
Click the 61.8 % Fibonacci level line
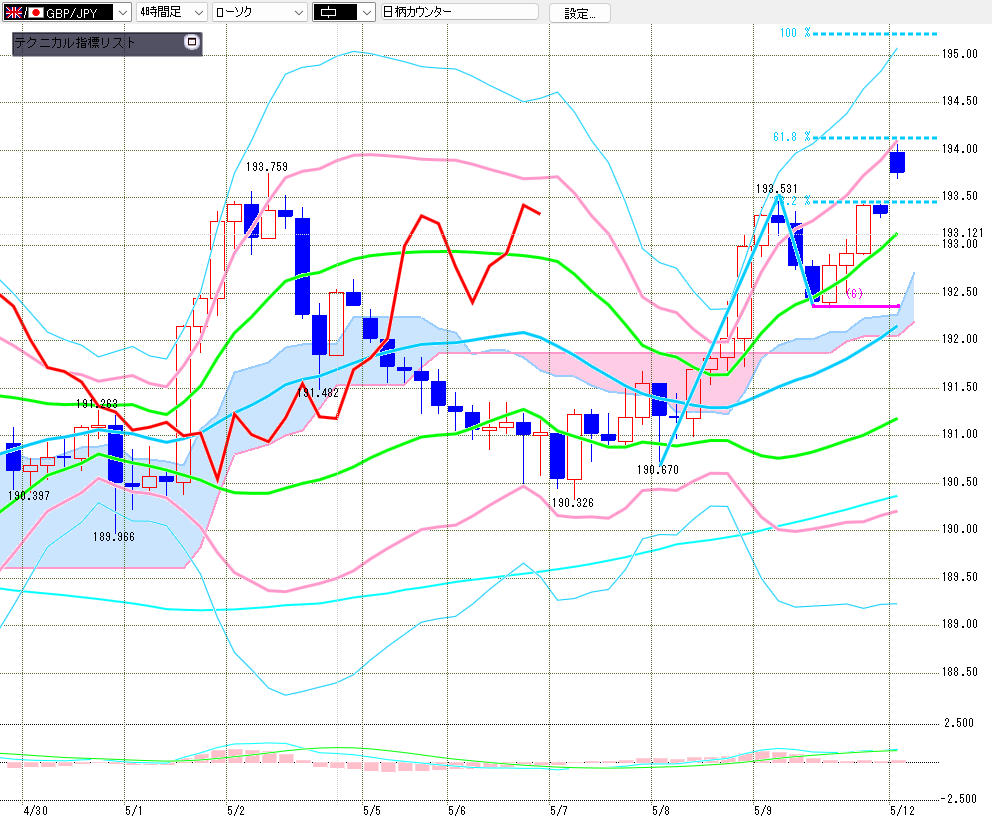(875, 137)
